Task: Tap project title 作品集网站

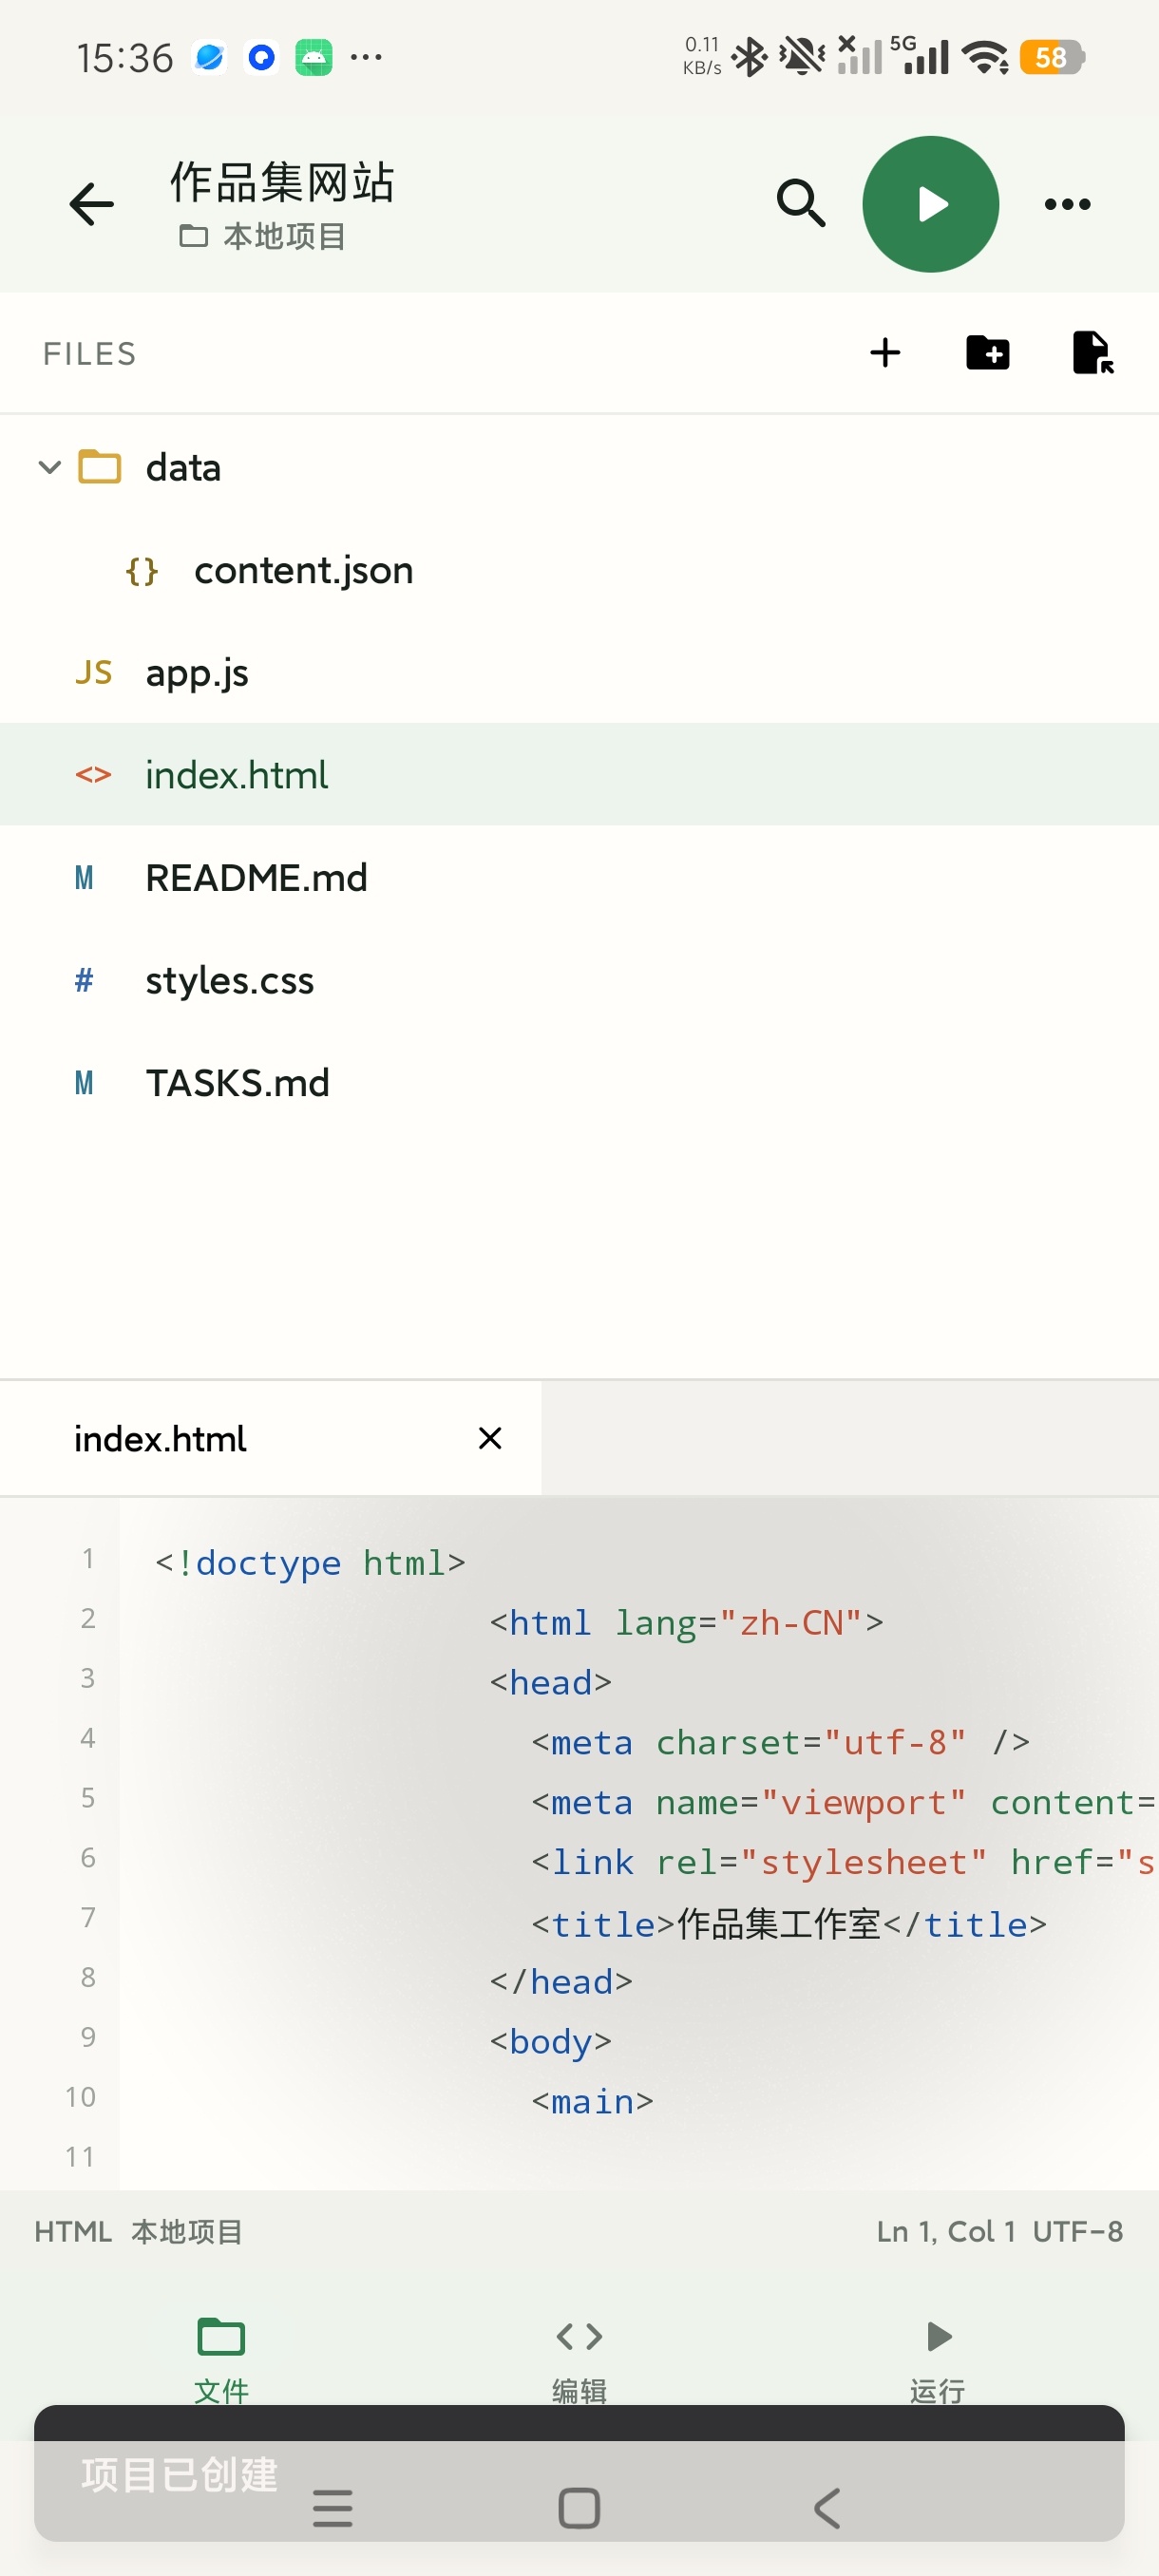Action: (283, 182)
